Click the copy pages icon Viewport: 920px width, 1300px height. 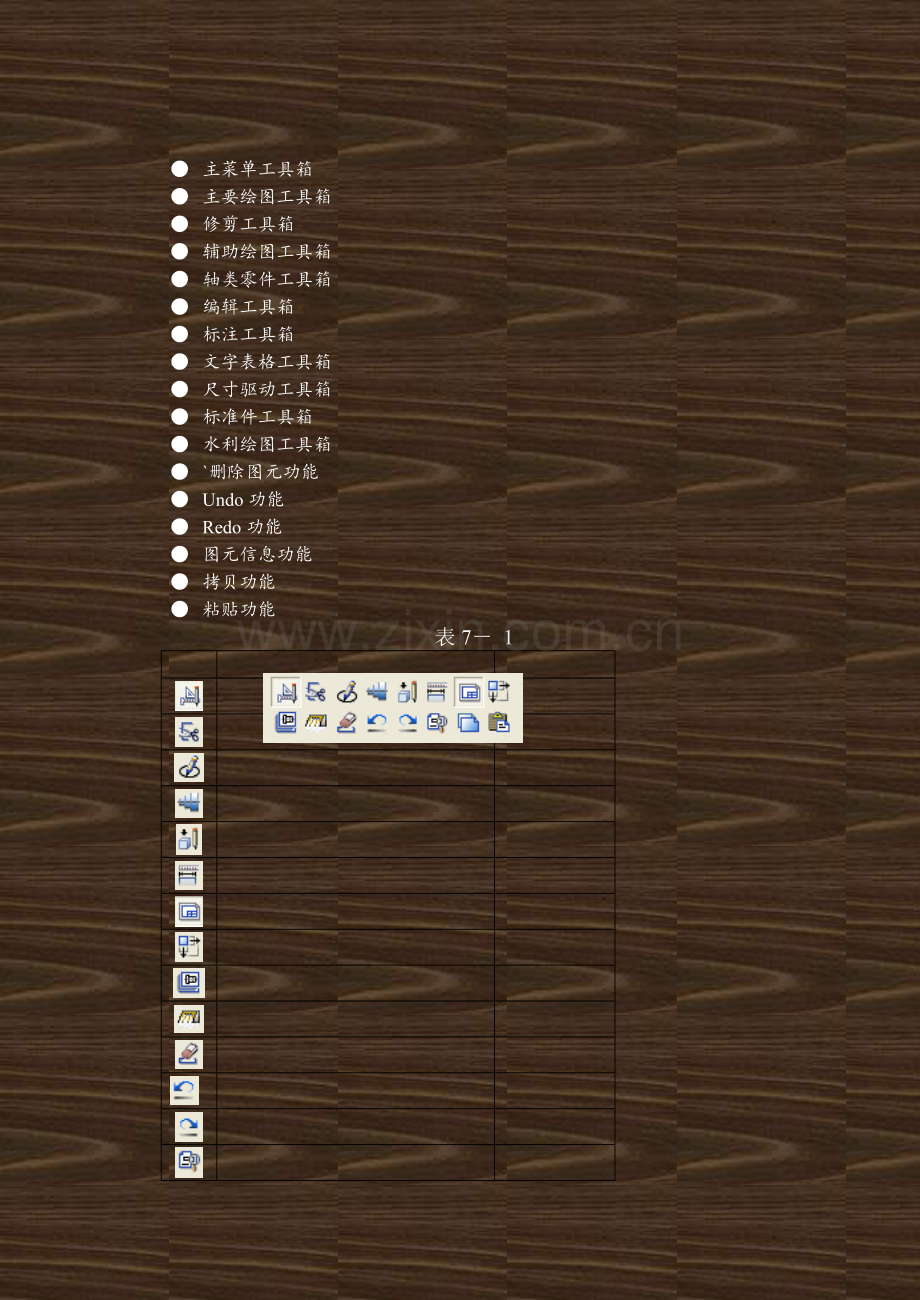(468, 722)
